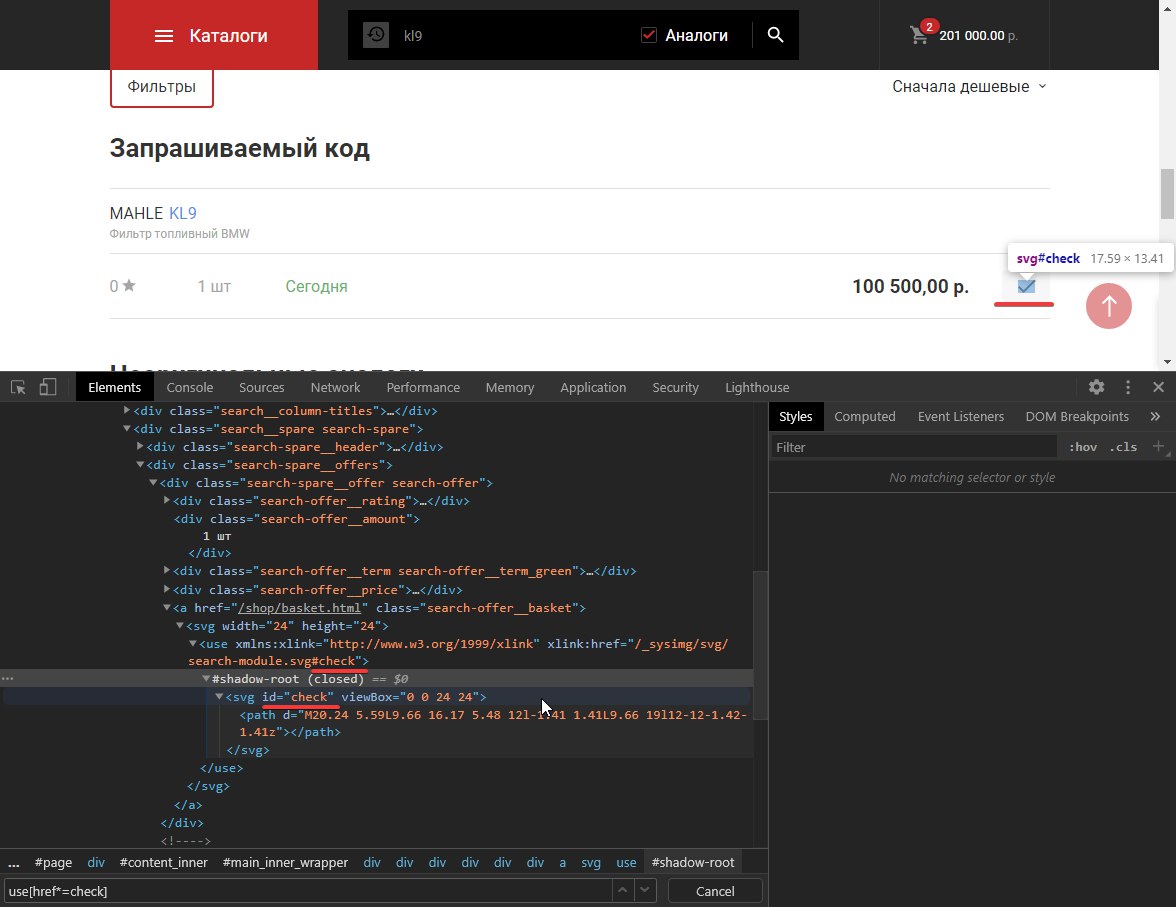Open the Computed styles tab
The image size is (1176, 907).
(865, 417)
